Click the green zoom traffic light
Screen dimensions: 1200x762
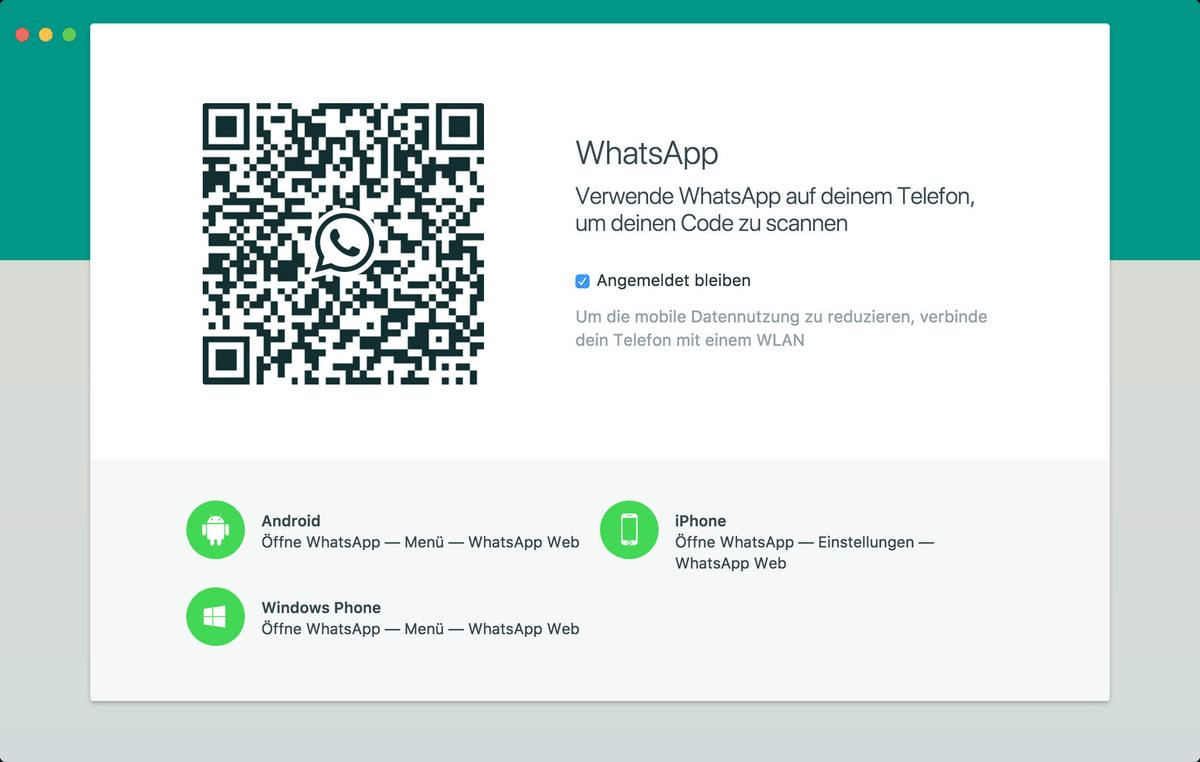pyautogui.click(x=67, y=33)
